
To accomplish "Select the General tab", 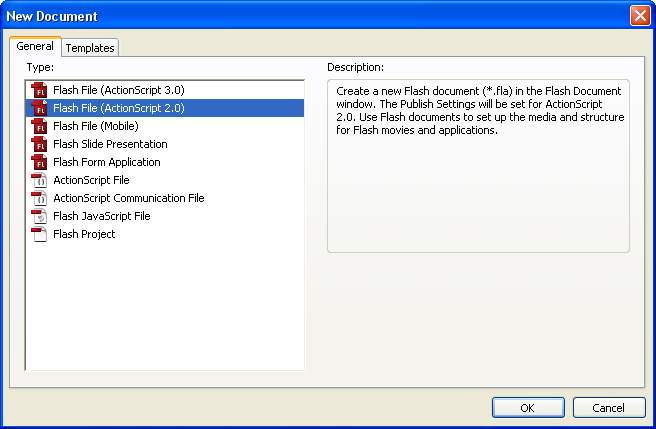I will pos(35,47).
